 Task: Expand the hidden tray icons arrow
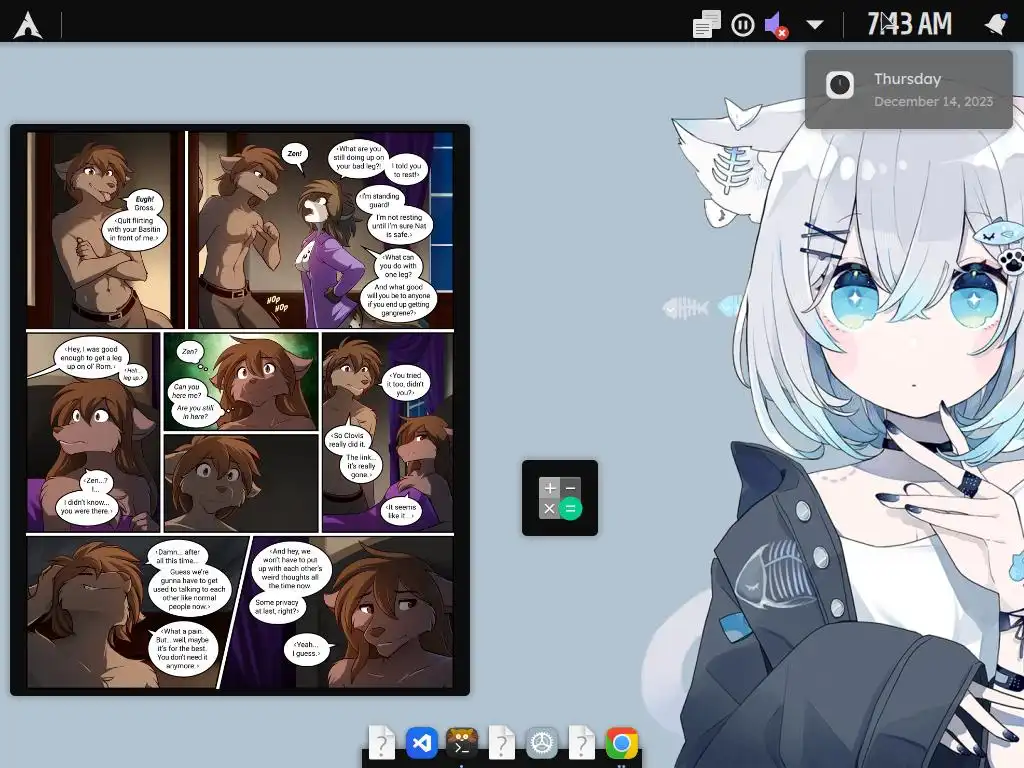click(815, 25)
